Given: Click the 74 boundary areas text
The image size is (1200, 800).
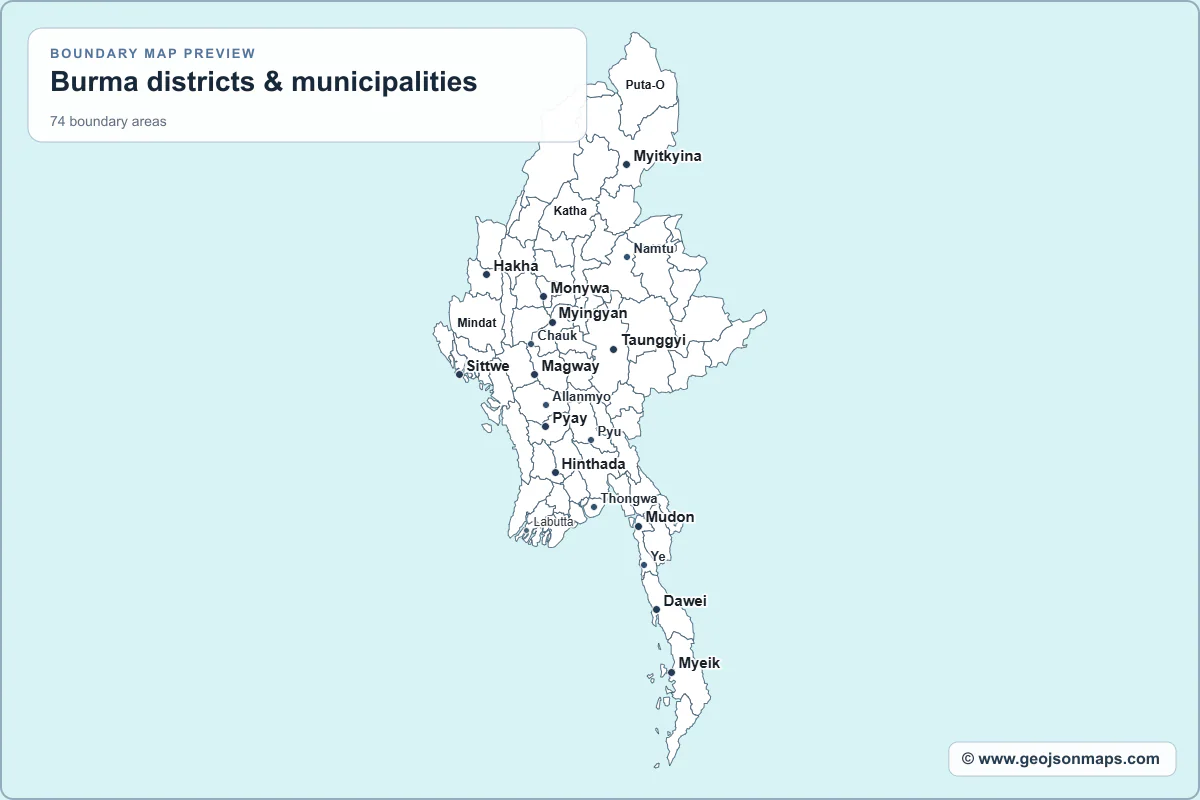Looking at the screenshot, I should 108,122.
